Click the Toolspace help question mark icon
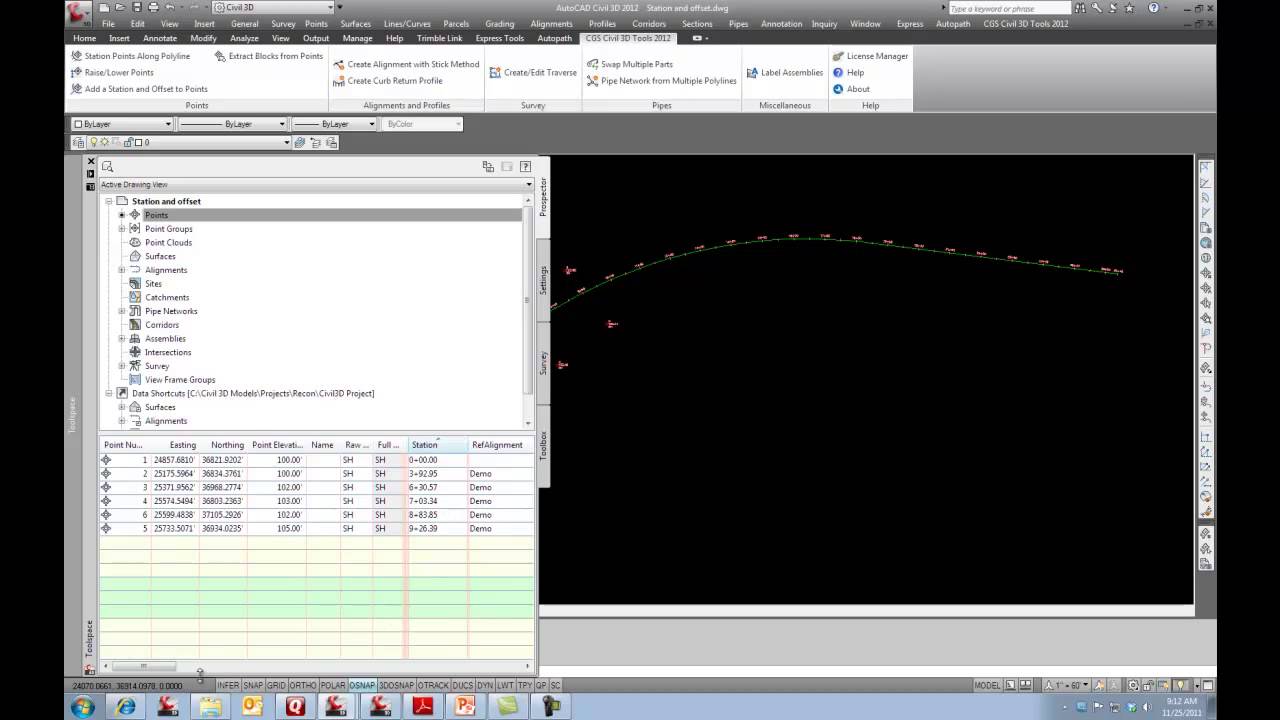The width and height of the screenshot is (1280, 720). pos(525,167)
